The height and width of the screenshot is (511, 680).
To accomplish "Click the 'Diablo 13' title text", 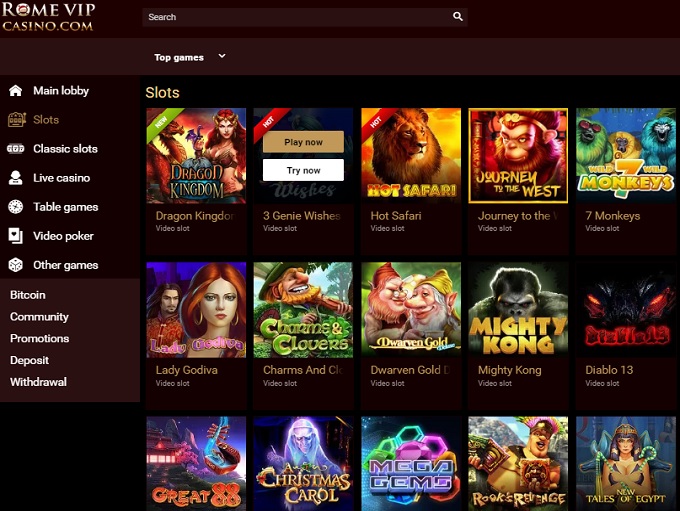I will pos(609,370).
